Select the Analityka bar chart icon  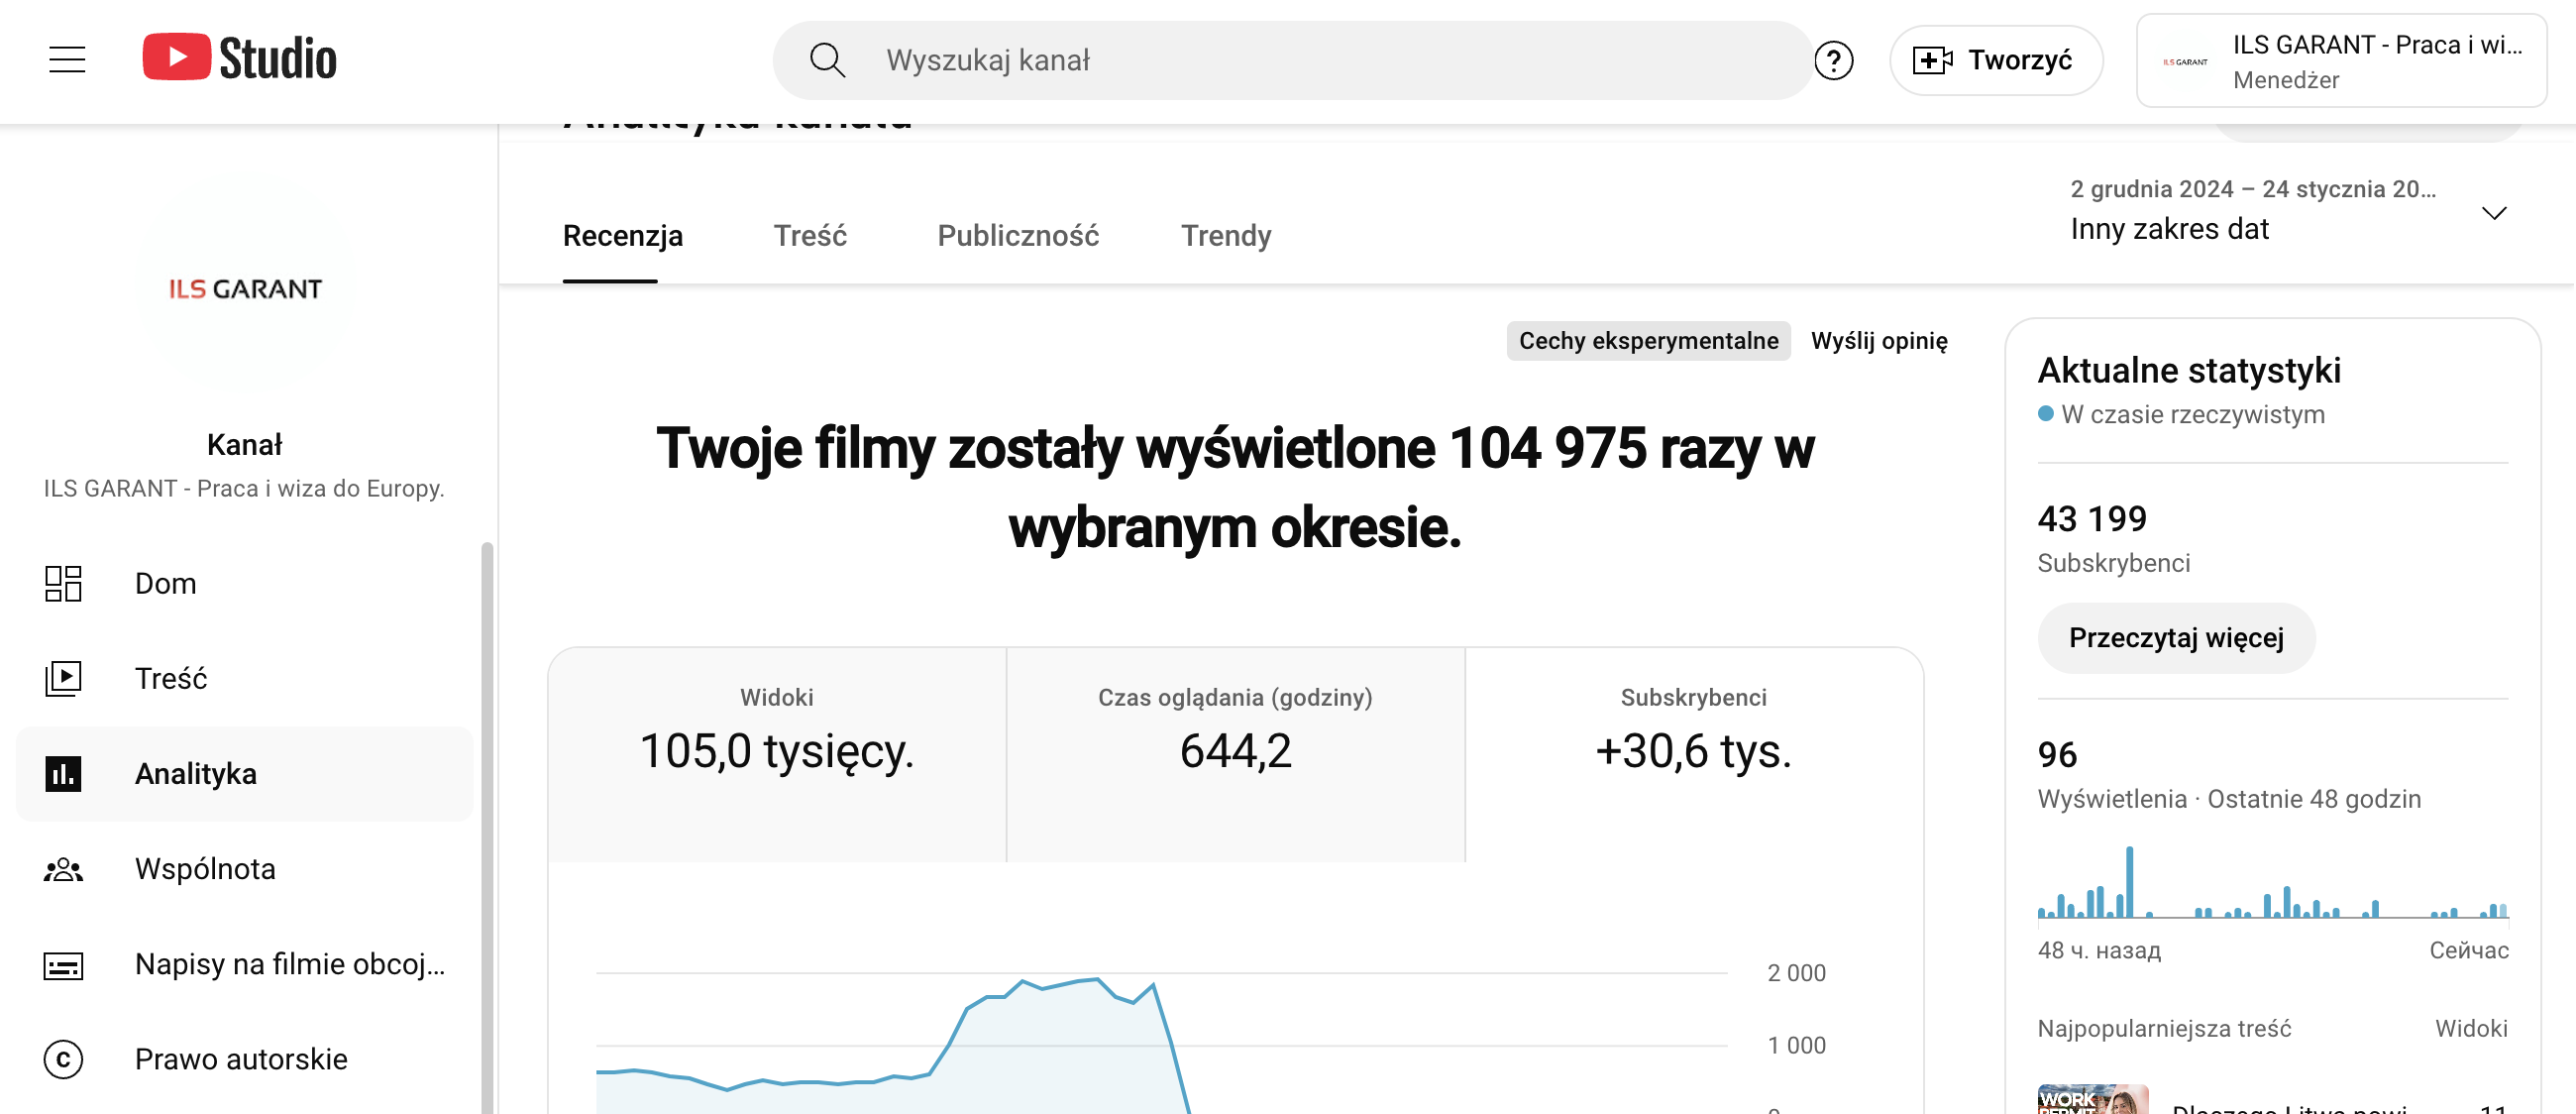click(x=63, y=773)
